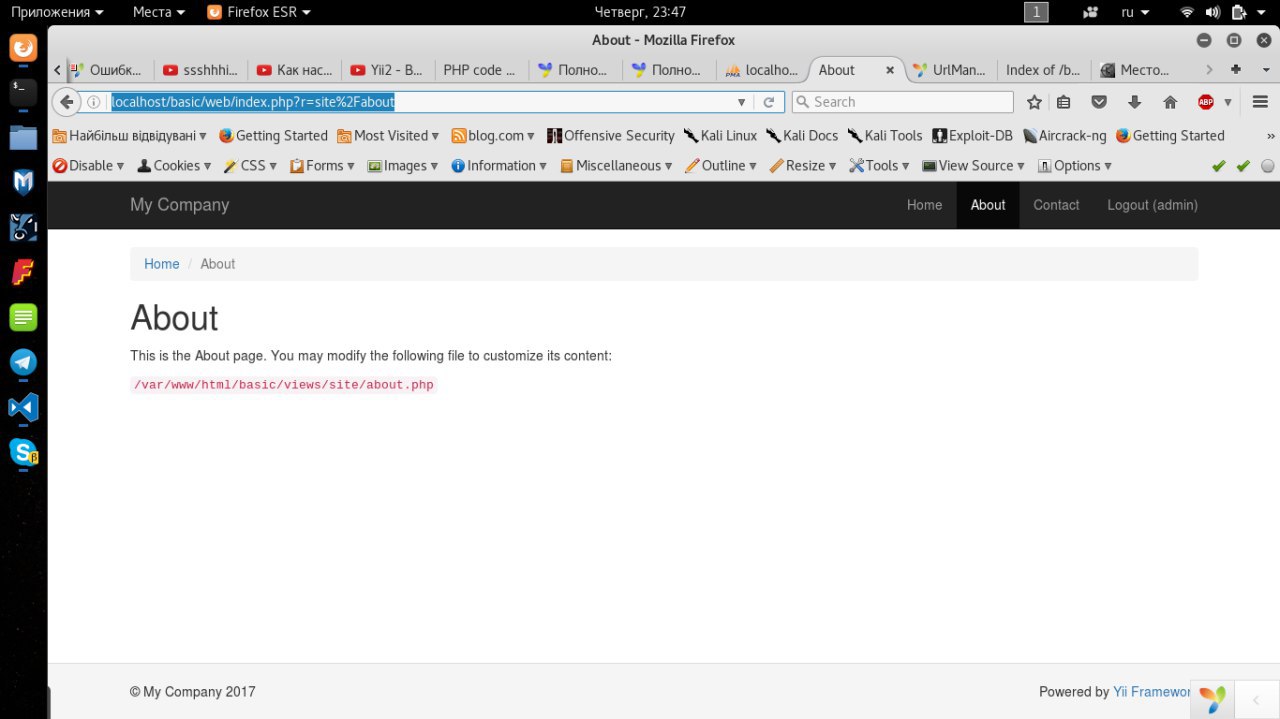Click the grey circle status indicator in developer toolbar
The width and height of the screenshot is (1280, 719).
(x=1267, y=166)
